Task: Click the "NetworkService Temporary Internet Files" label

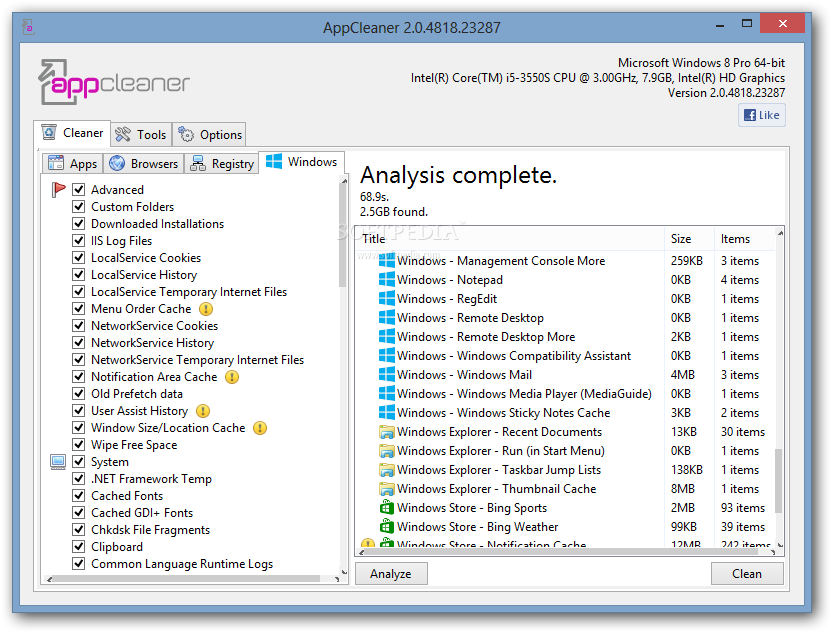Action: coord(197,360)
